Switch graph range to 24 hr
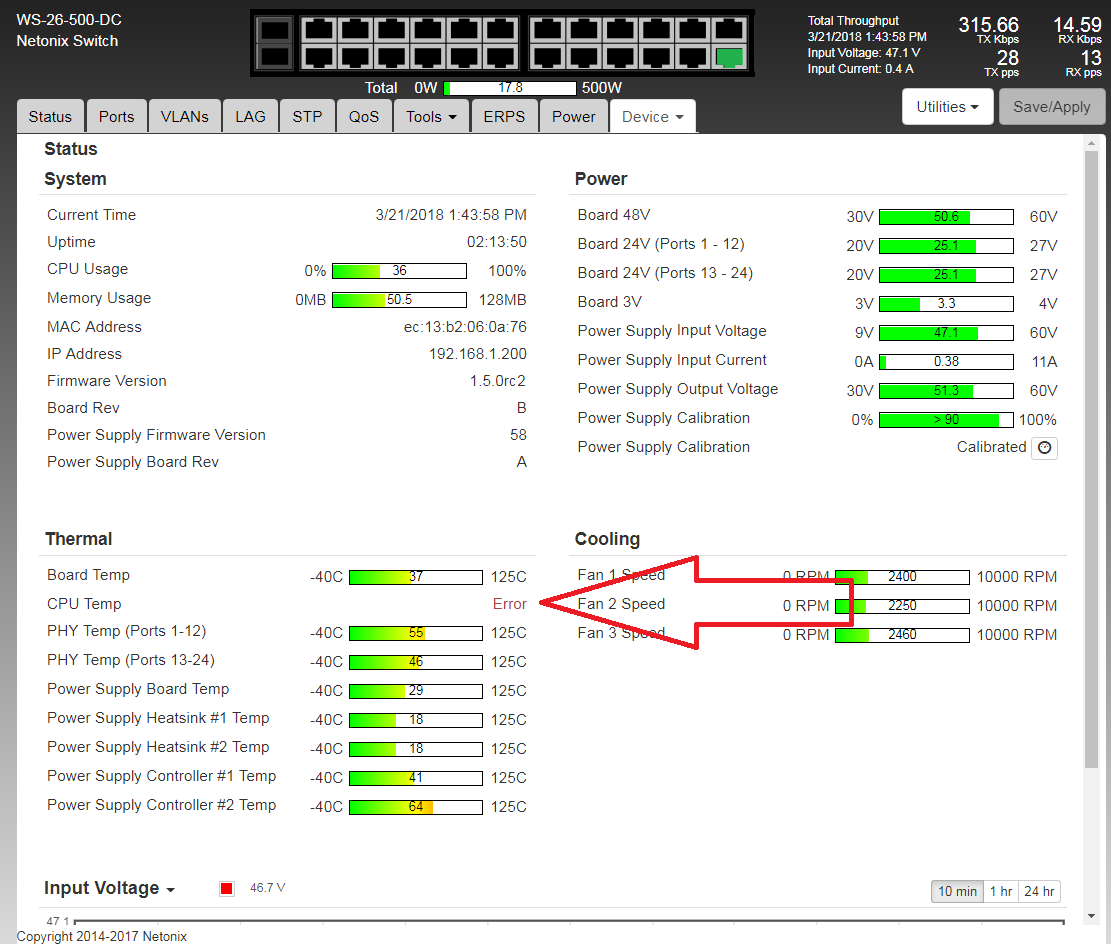 coord(1040,891)
